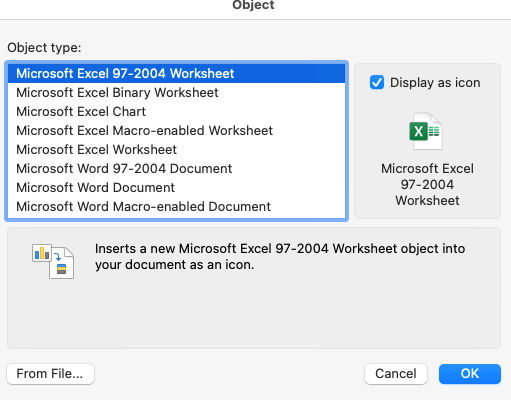This screenshot has height=400, width=511.
Task: Click the icon caption Microsoft Excel 97-2004 Worksheet
Action: point(427,184)
